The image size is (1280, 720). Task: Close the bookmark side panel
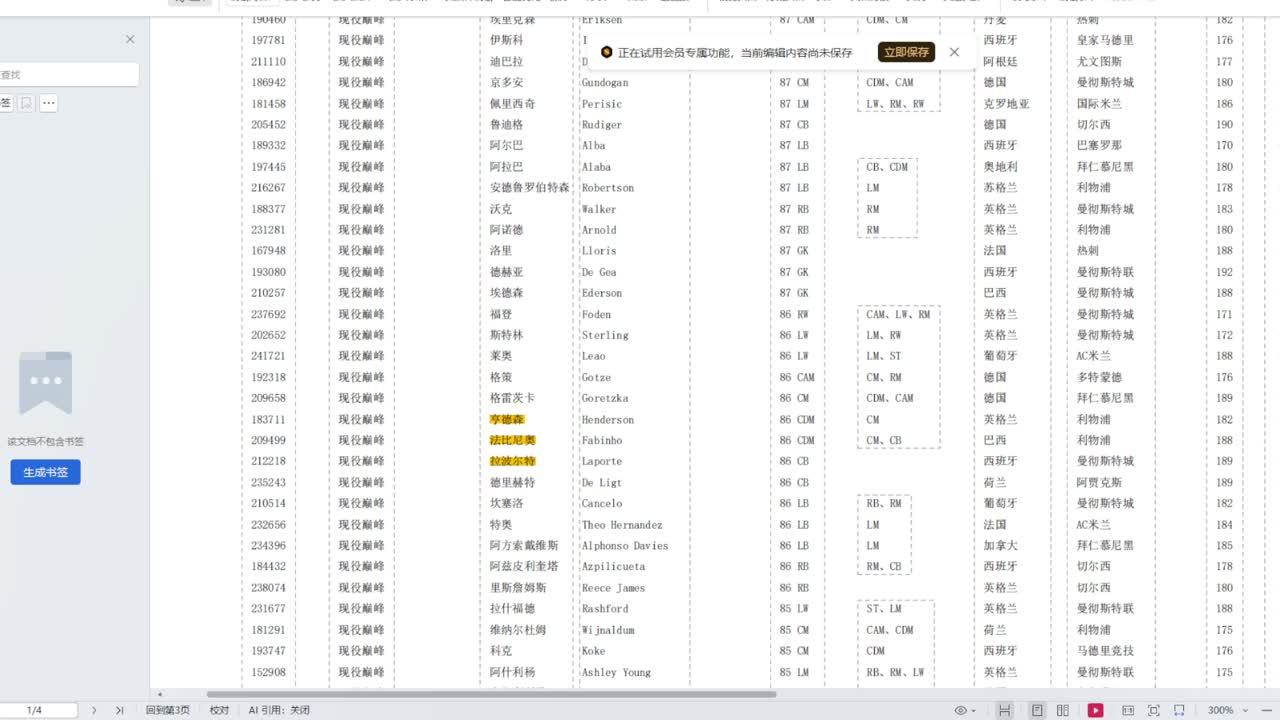[x=130, y=39]
